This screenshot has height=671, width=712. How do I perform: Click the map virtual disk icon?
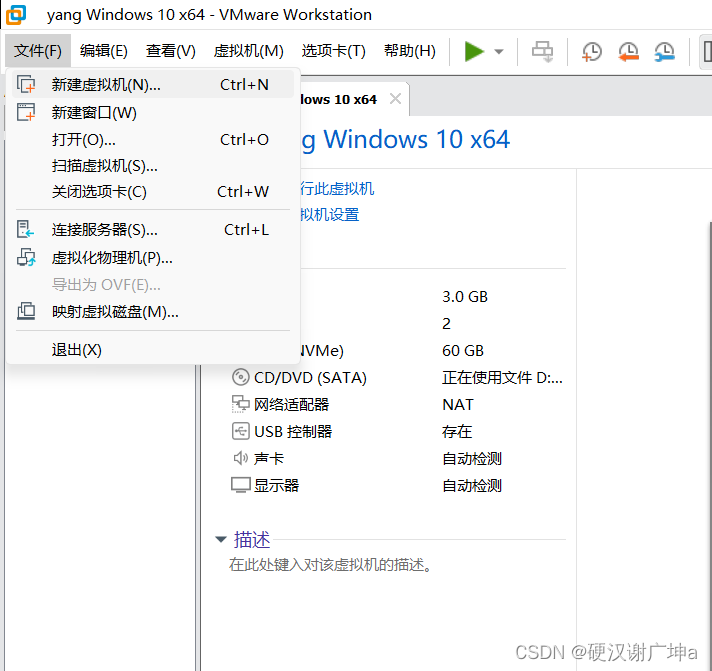[26, 311]
